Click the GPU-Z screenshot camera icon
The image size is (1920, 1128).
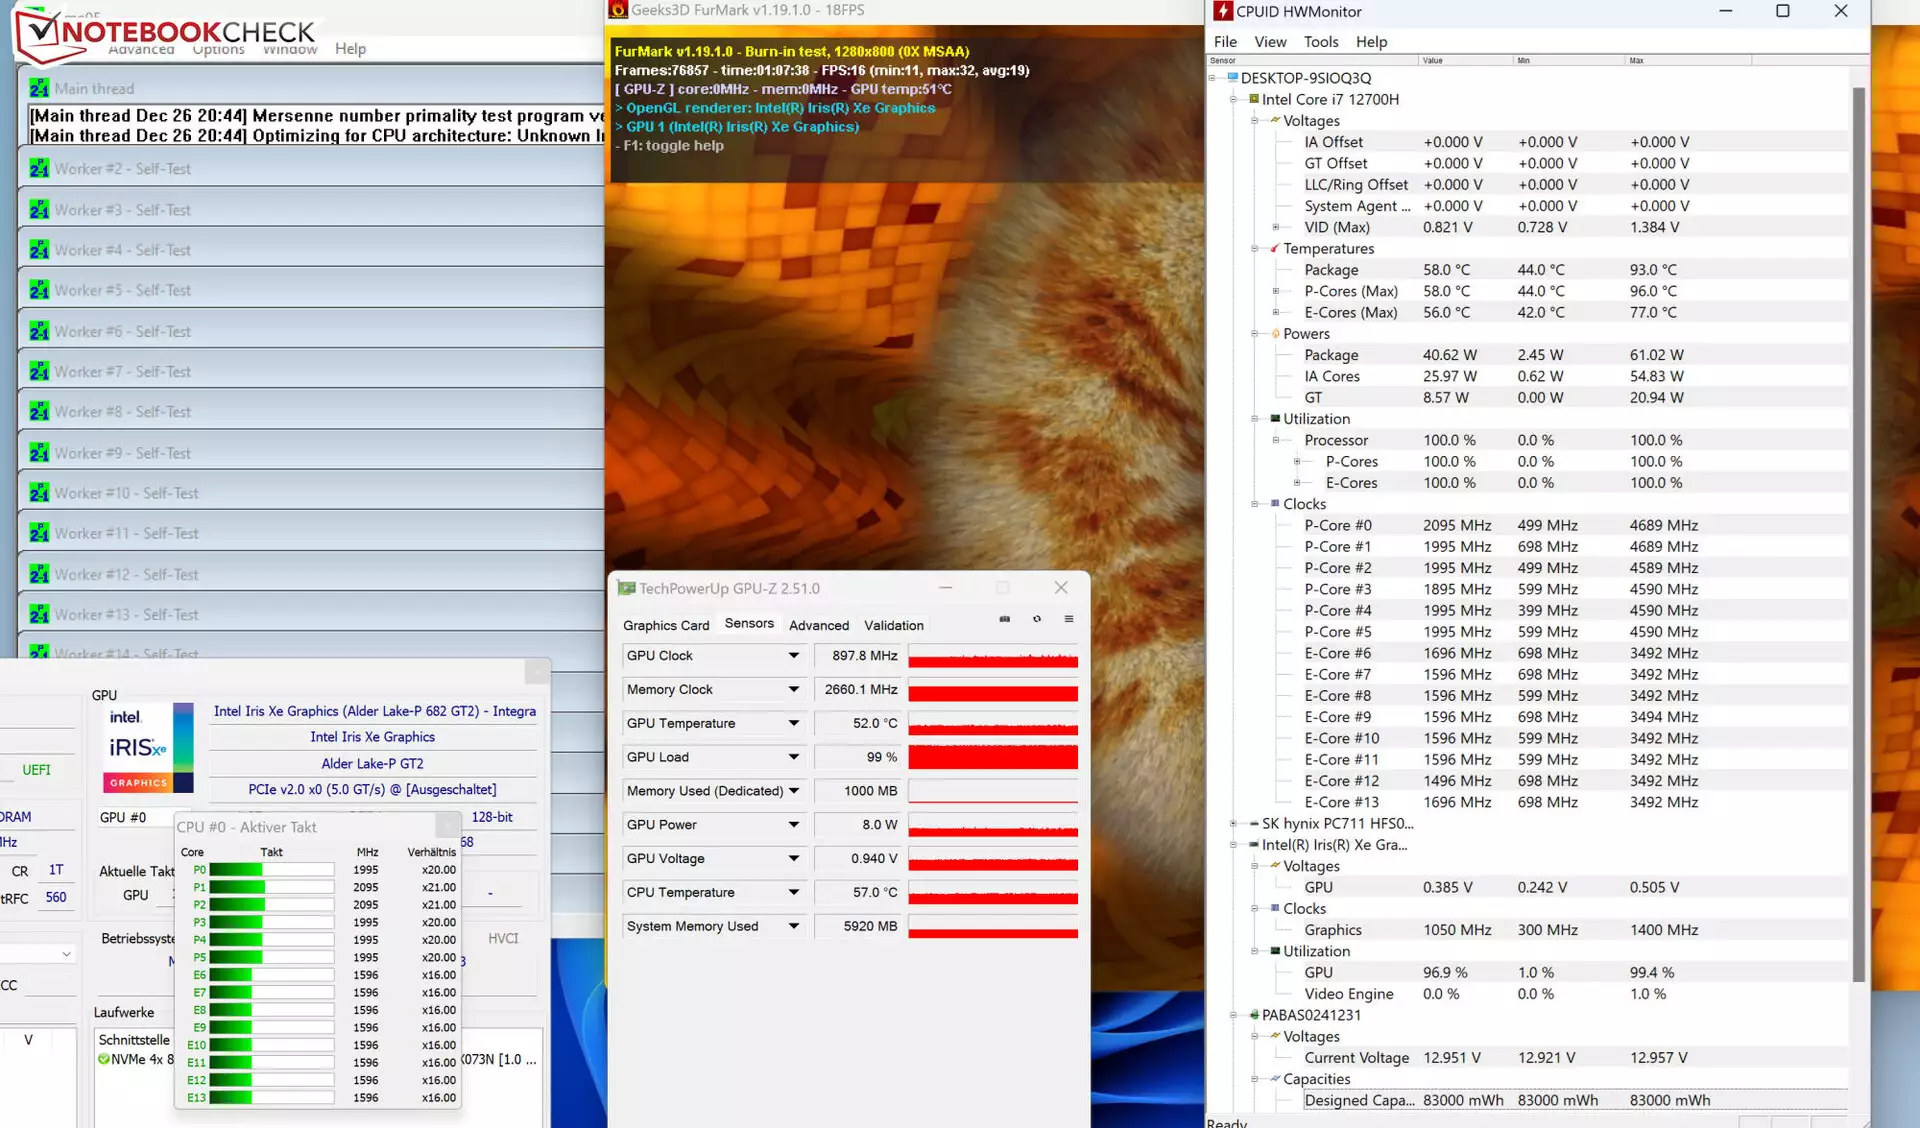1004,619
